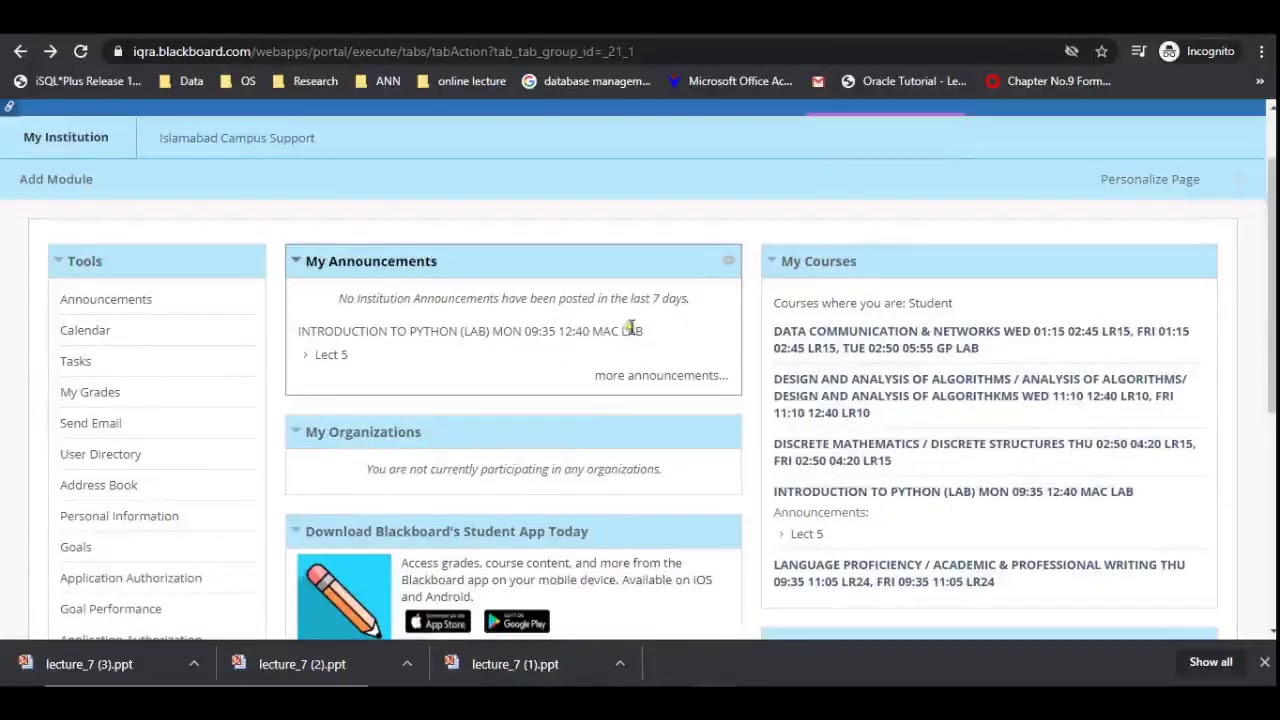Bookmark this page with star icon
Image resolution: width=1280 pixels, height=720 pixels.
tap(1101, 51)
